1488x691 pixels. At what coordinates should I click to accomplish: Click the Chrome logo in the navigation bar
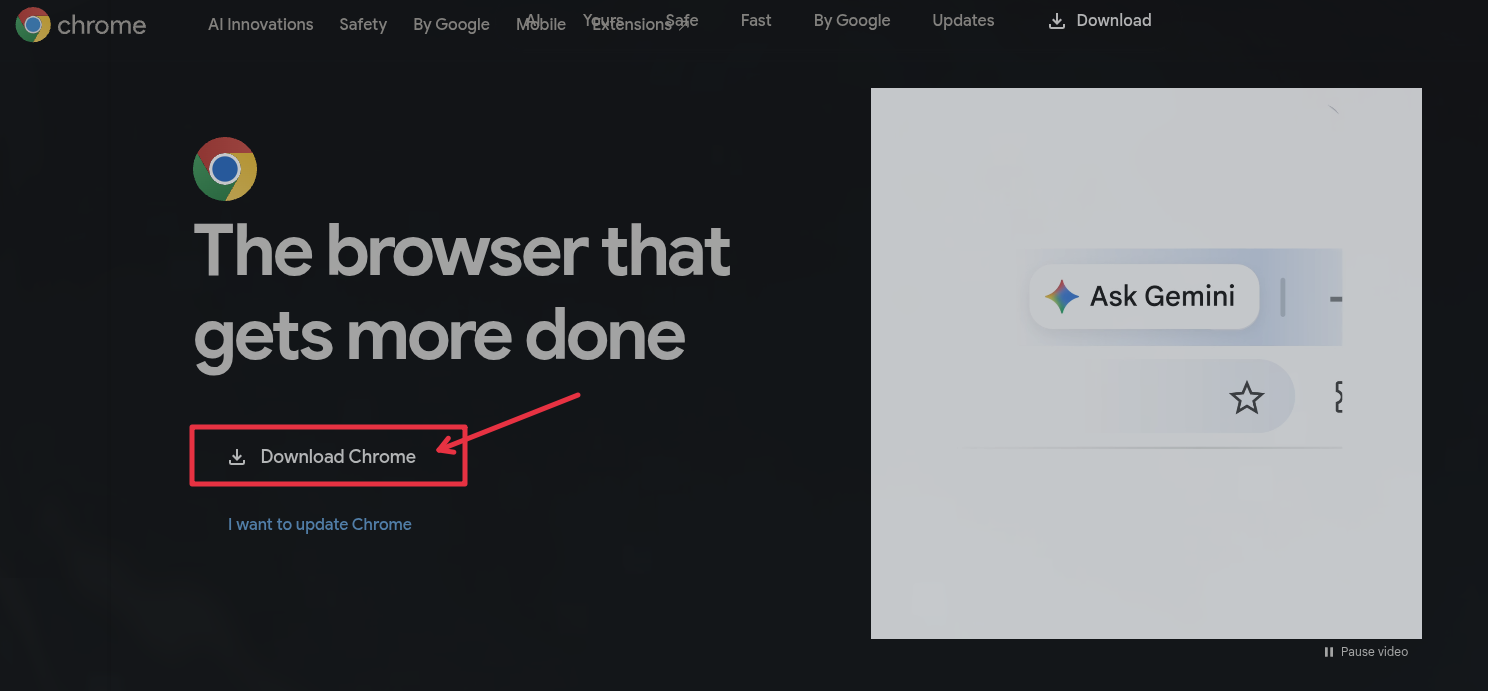click(81, 24)
